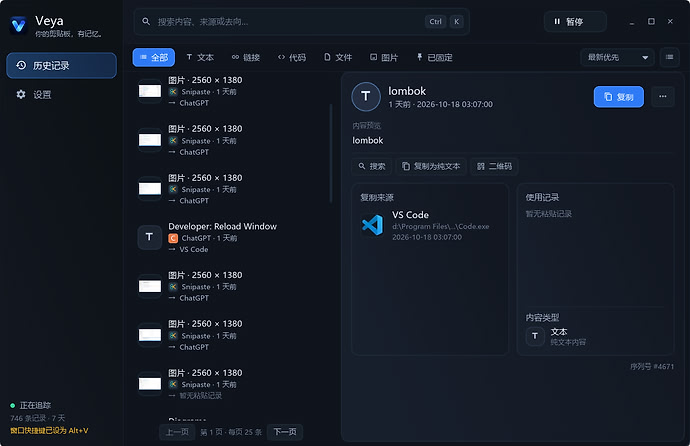The image size is (690, 446).
Task: Select the 代码 filter tab
Action: coord(292,57)
